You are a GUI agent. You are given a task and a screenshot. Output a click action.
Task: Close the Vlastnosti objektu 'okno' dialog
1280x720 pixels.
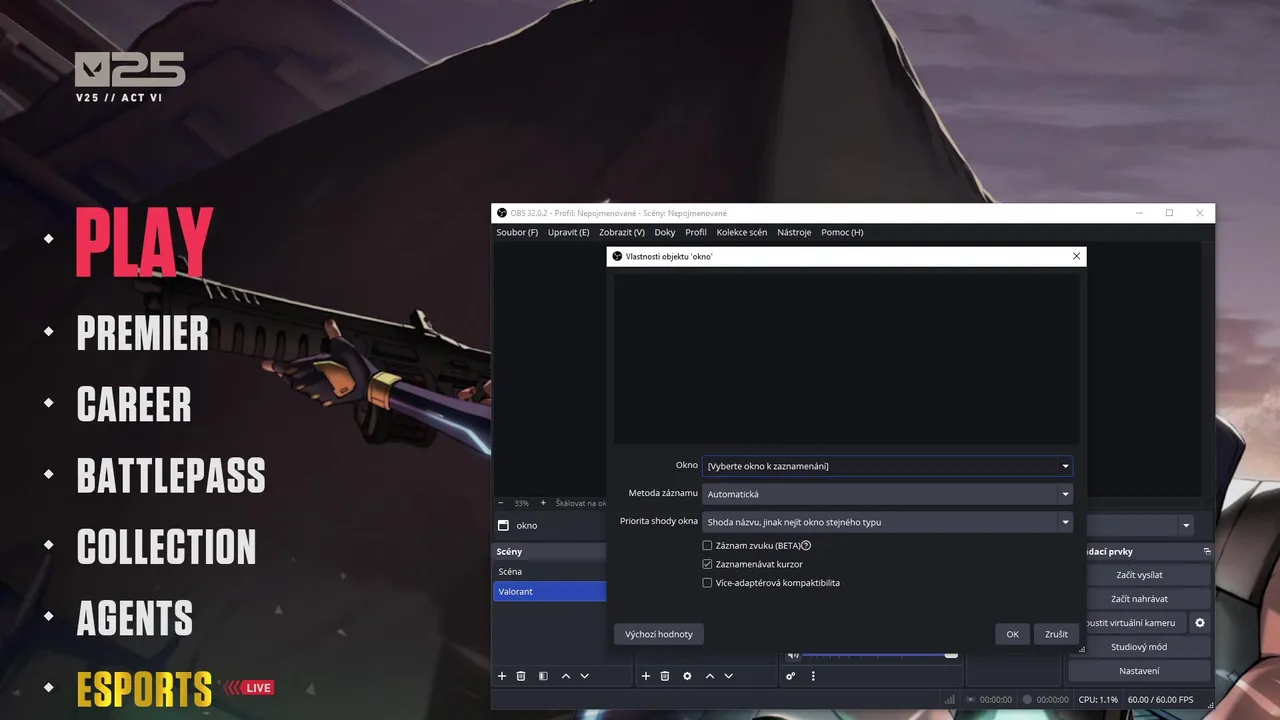pos(1076,257)
